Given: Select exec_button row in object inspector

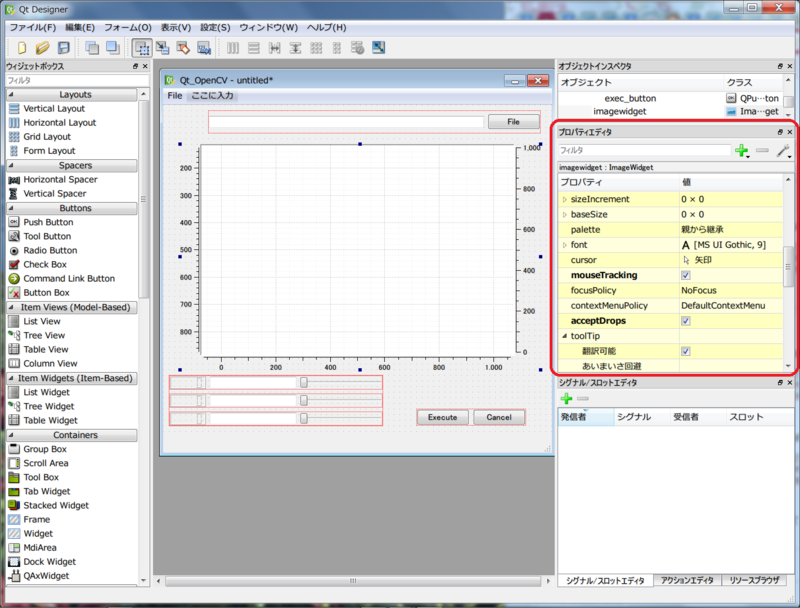Looking at the screenshot, I should coord(669,98).
